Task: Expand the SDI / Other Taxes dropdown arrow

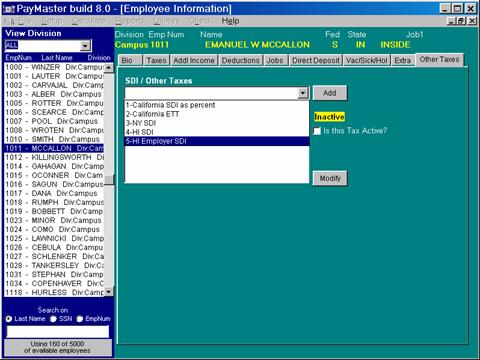Action: click(303, 93)
